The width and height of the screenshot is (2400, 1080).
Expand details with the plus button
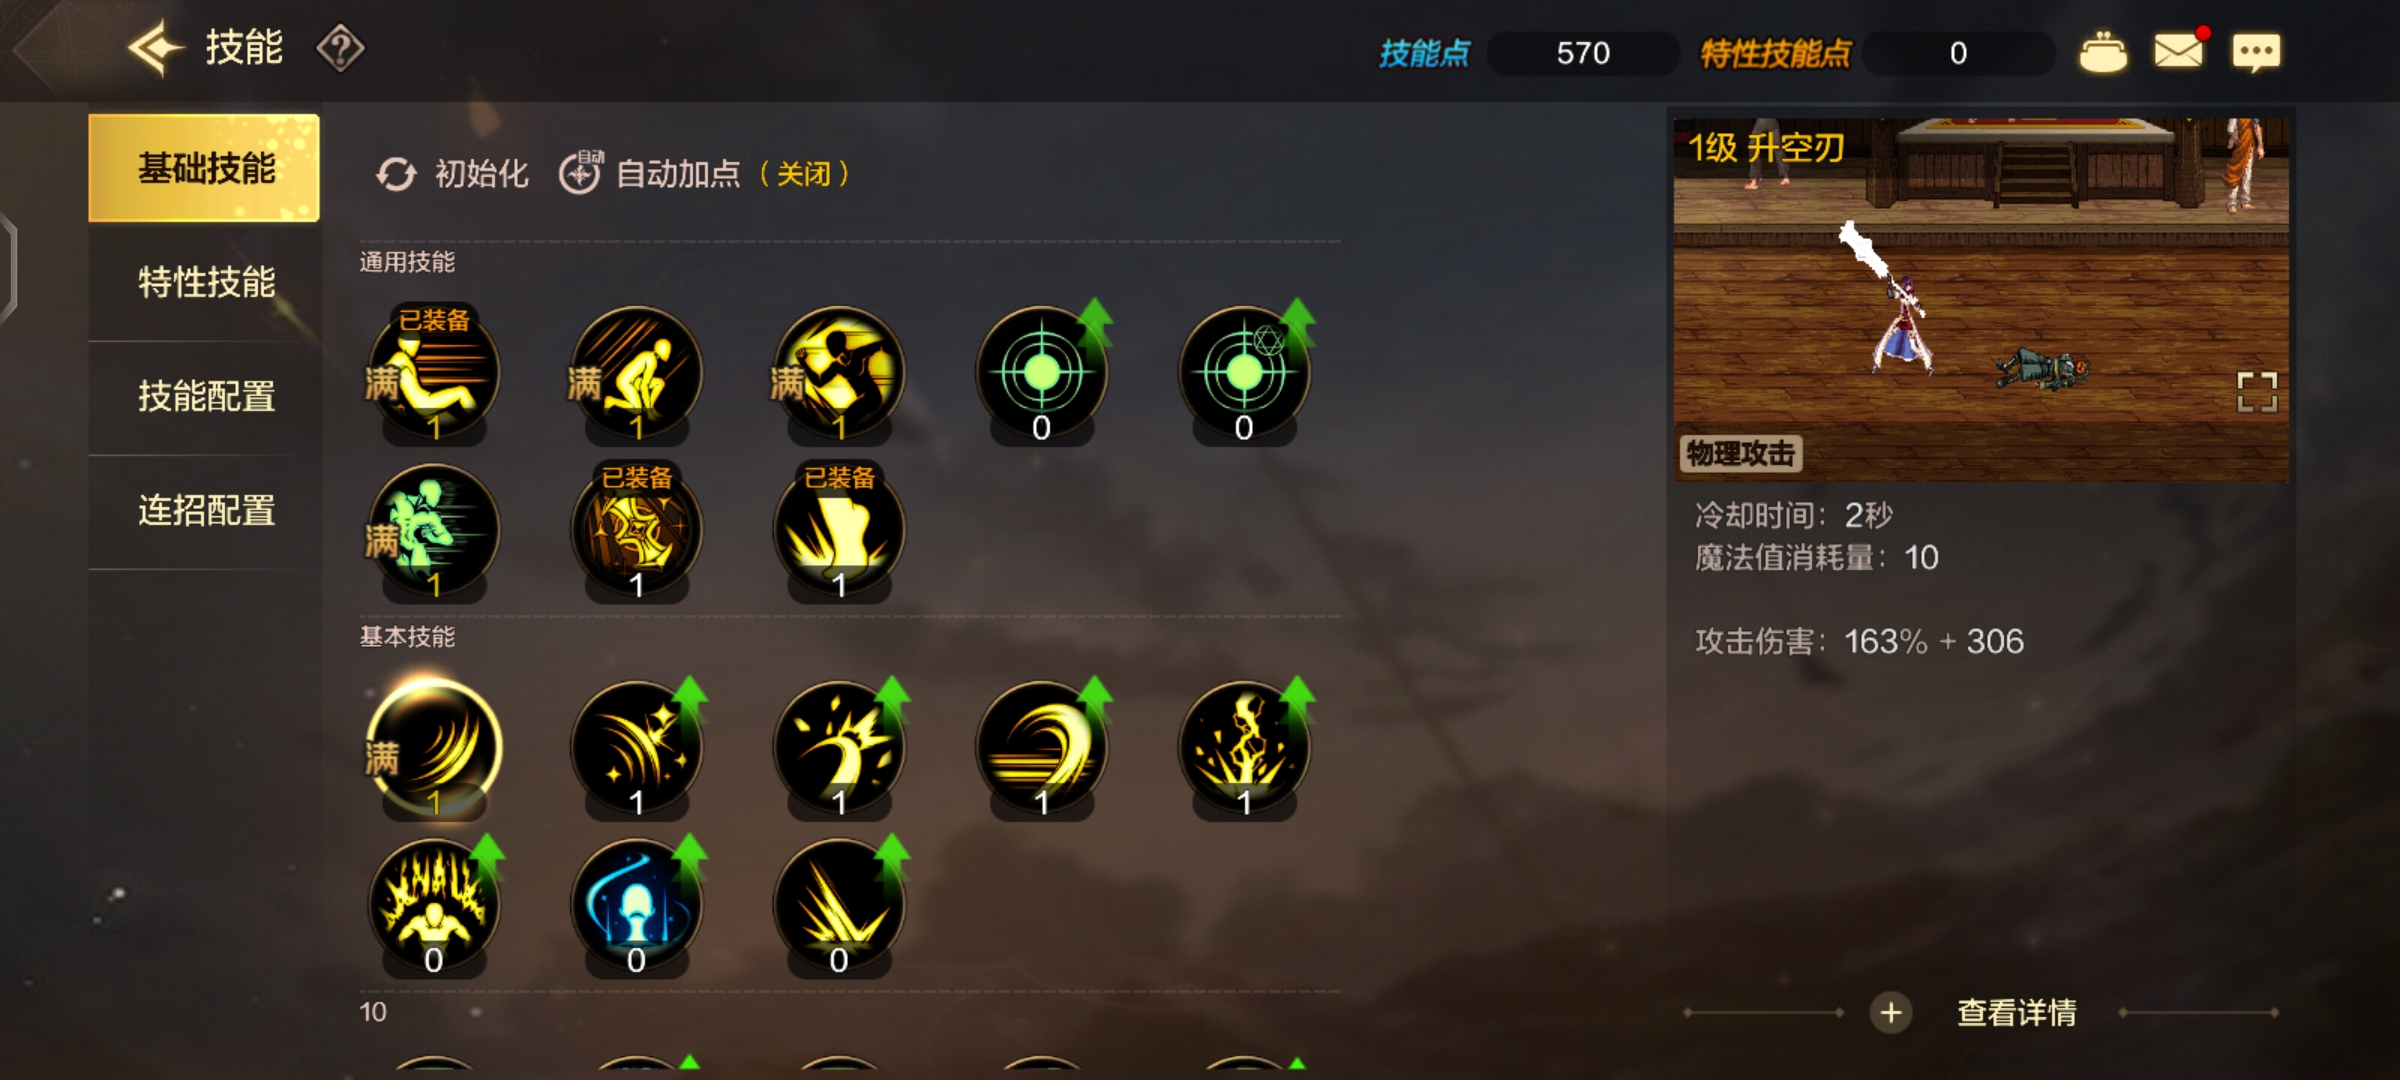1890,1013
